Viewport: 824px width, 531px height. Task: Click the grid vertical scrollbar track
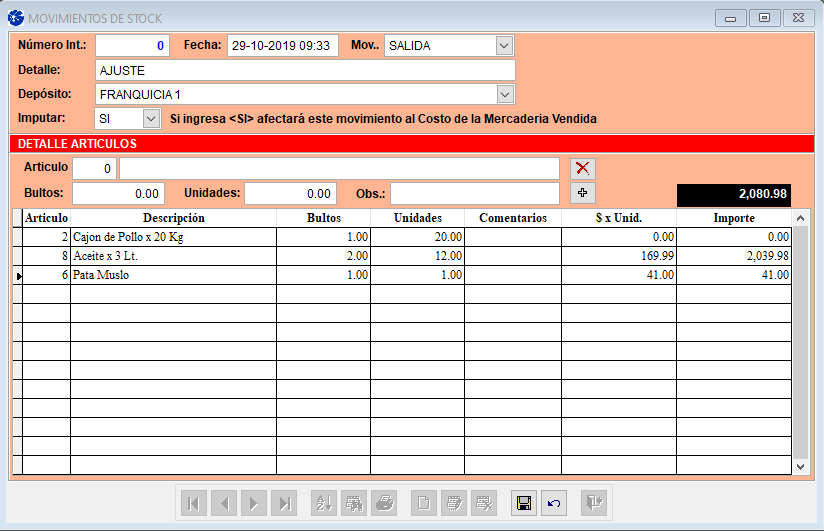tap(800, 342)
